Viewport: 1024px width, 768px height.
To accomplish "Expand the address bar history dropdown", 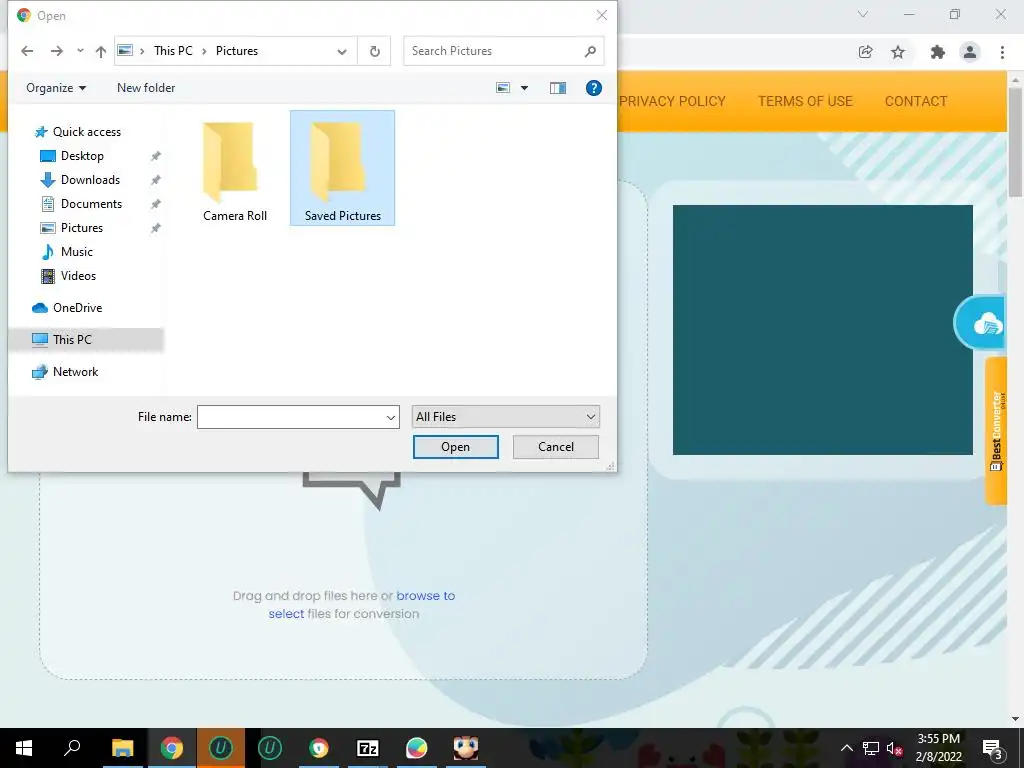I will click(x=342, y=52).
